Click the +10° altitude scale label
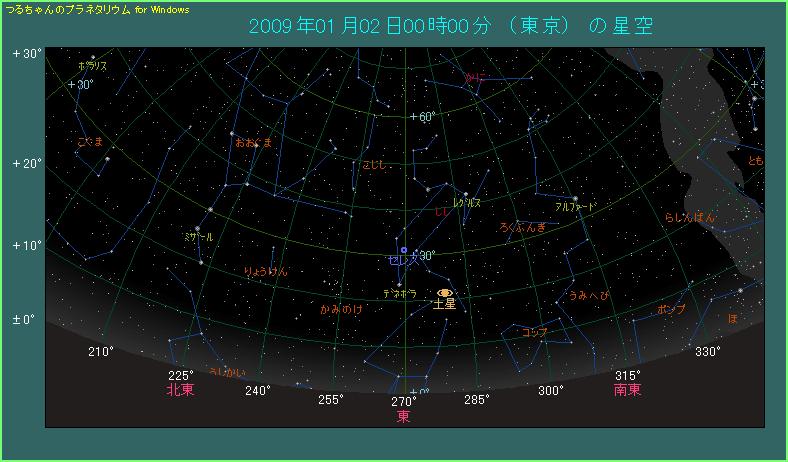The width and height of the screenshot is (788, 462). click(x=28, y=245)
